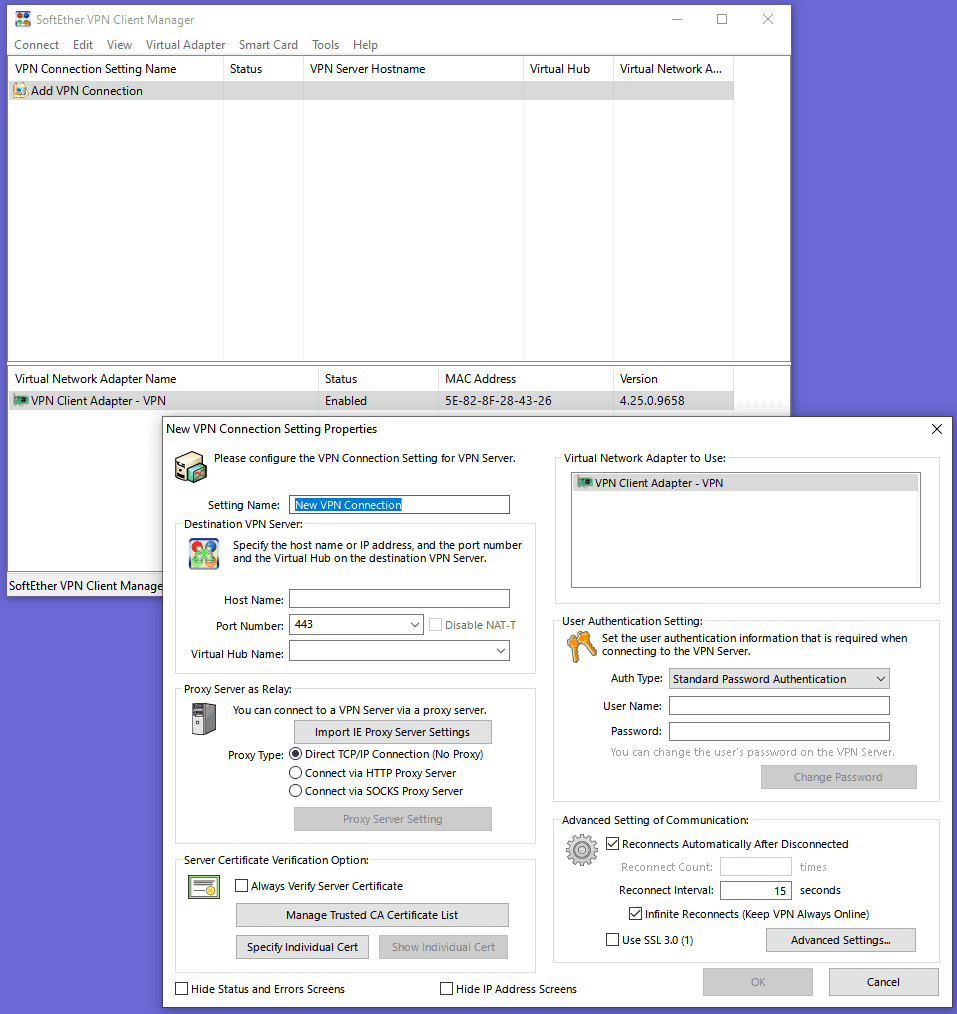Click the Version column header
The image size is (957, 1014).
pos(673,378)
